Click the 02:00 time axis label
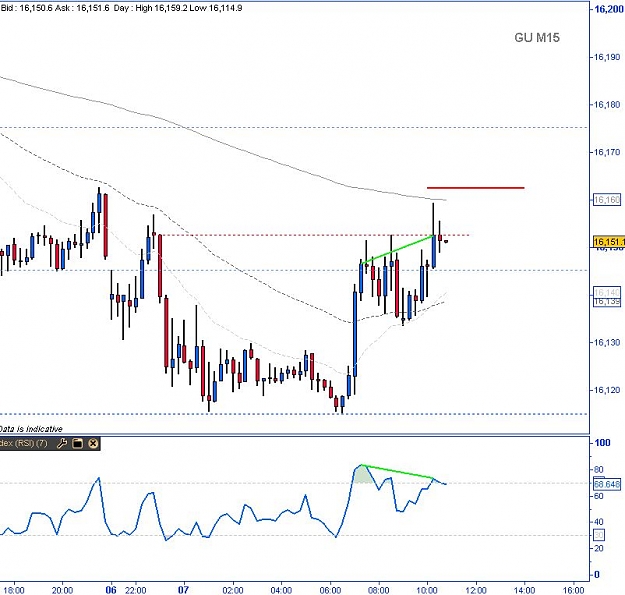Screen dimensions: 625x595 233,590
